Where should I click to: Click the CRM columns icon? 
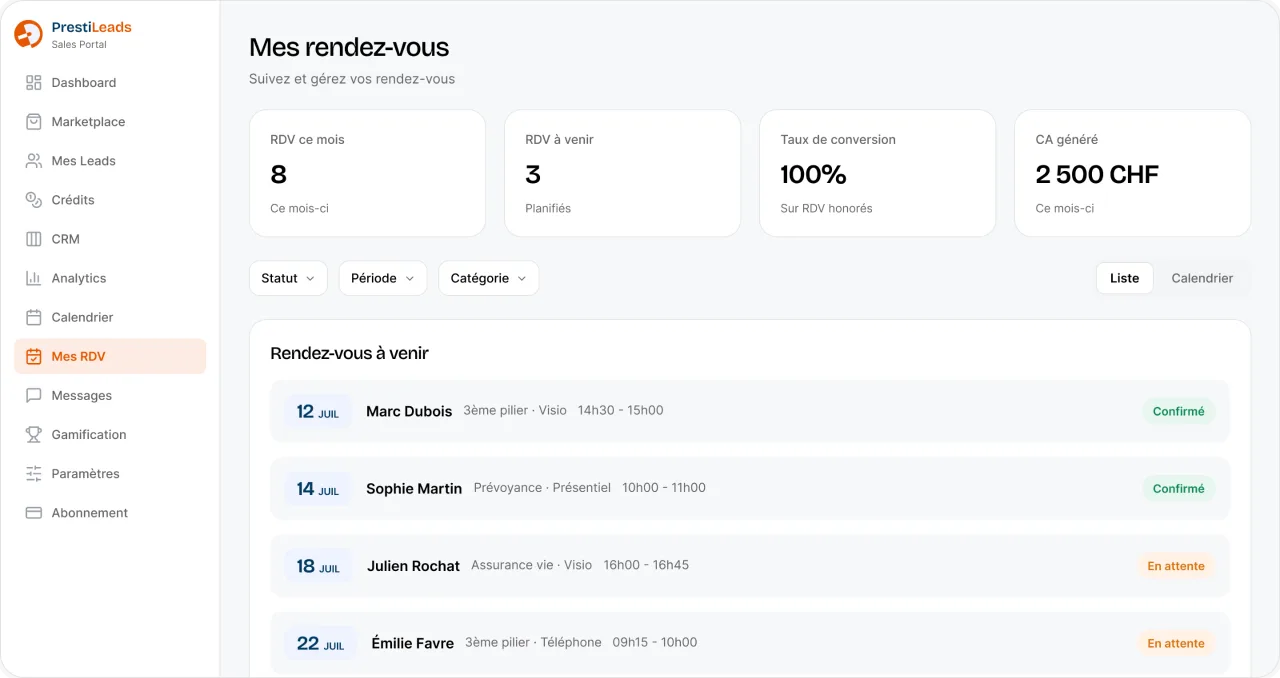click(33, 239)
